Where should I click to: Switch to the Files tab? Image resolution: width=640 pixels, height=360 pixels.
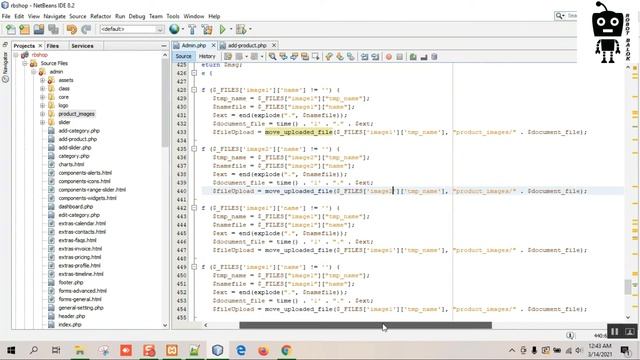click(x=53, y=46)
